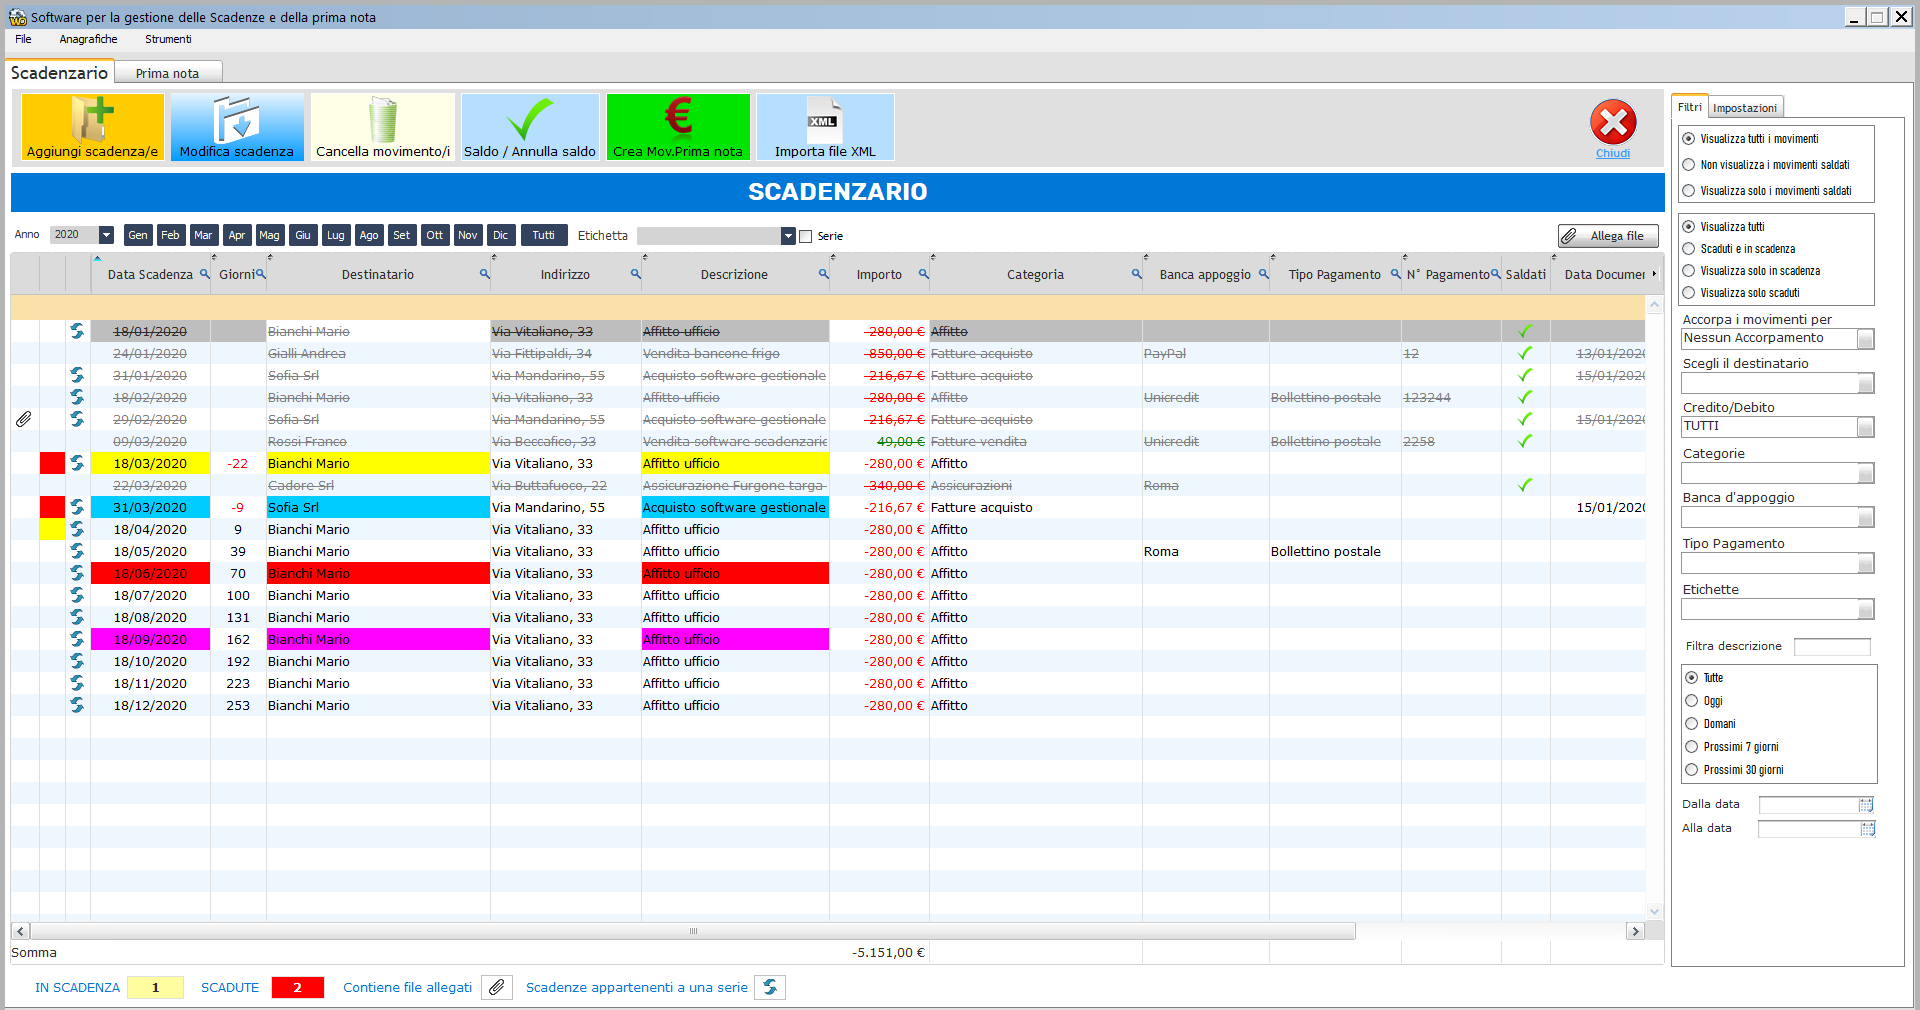Open the Strumenti menu
This screenshot has height=1010, width=1920.
[168, 39]
